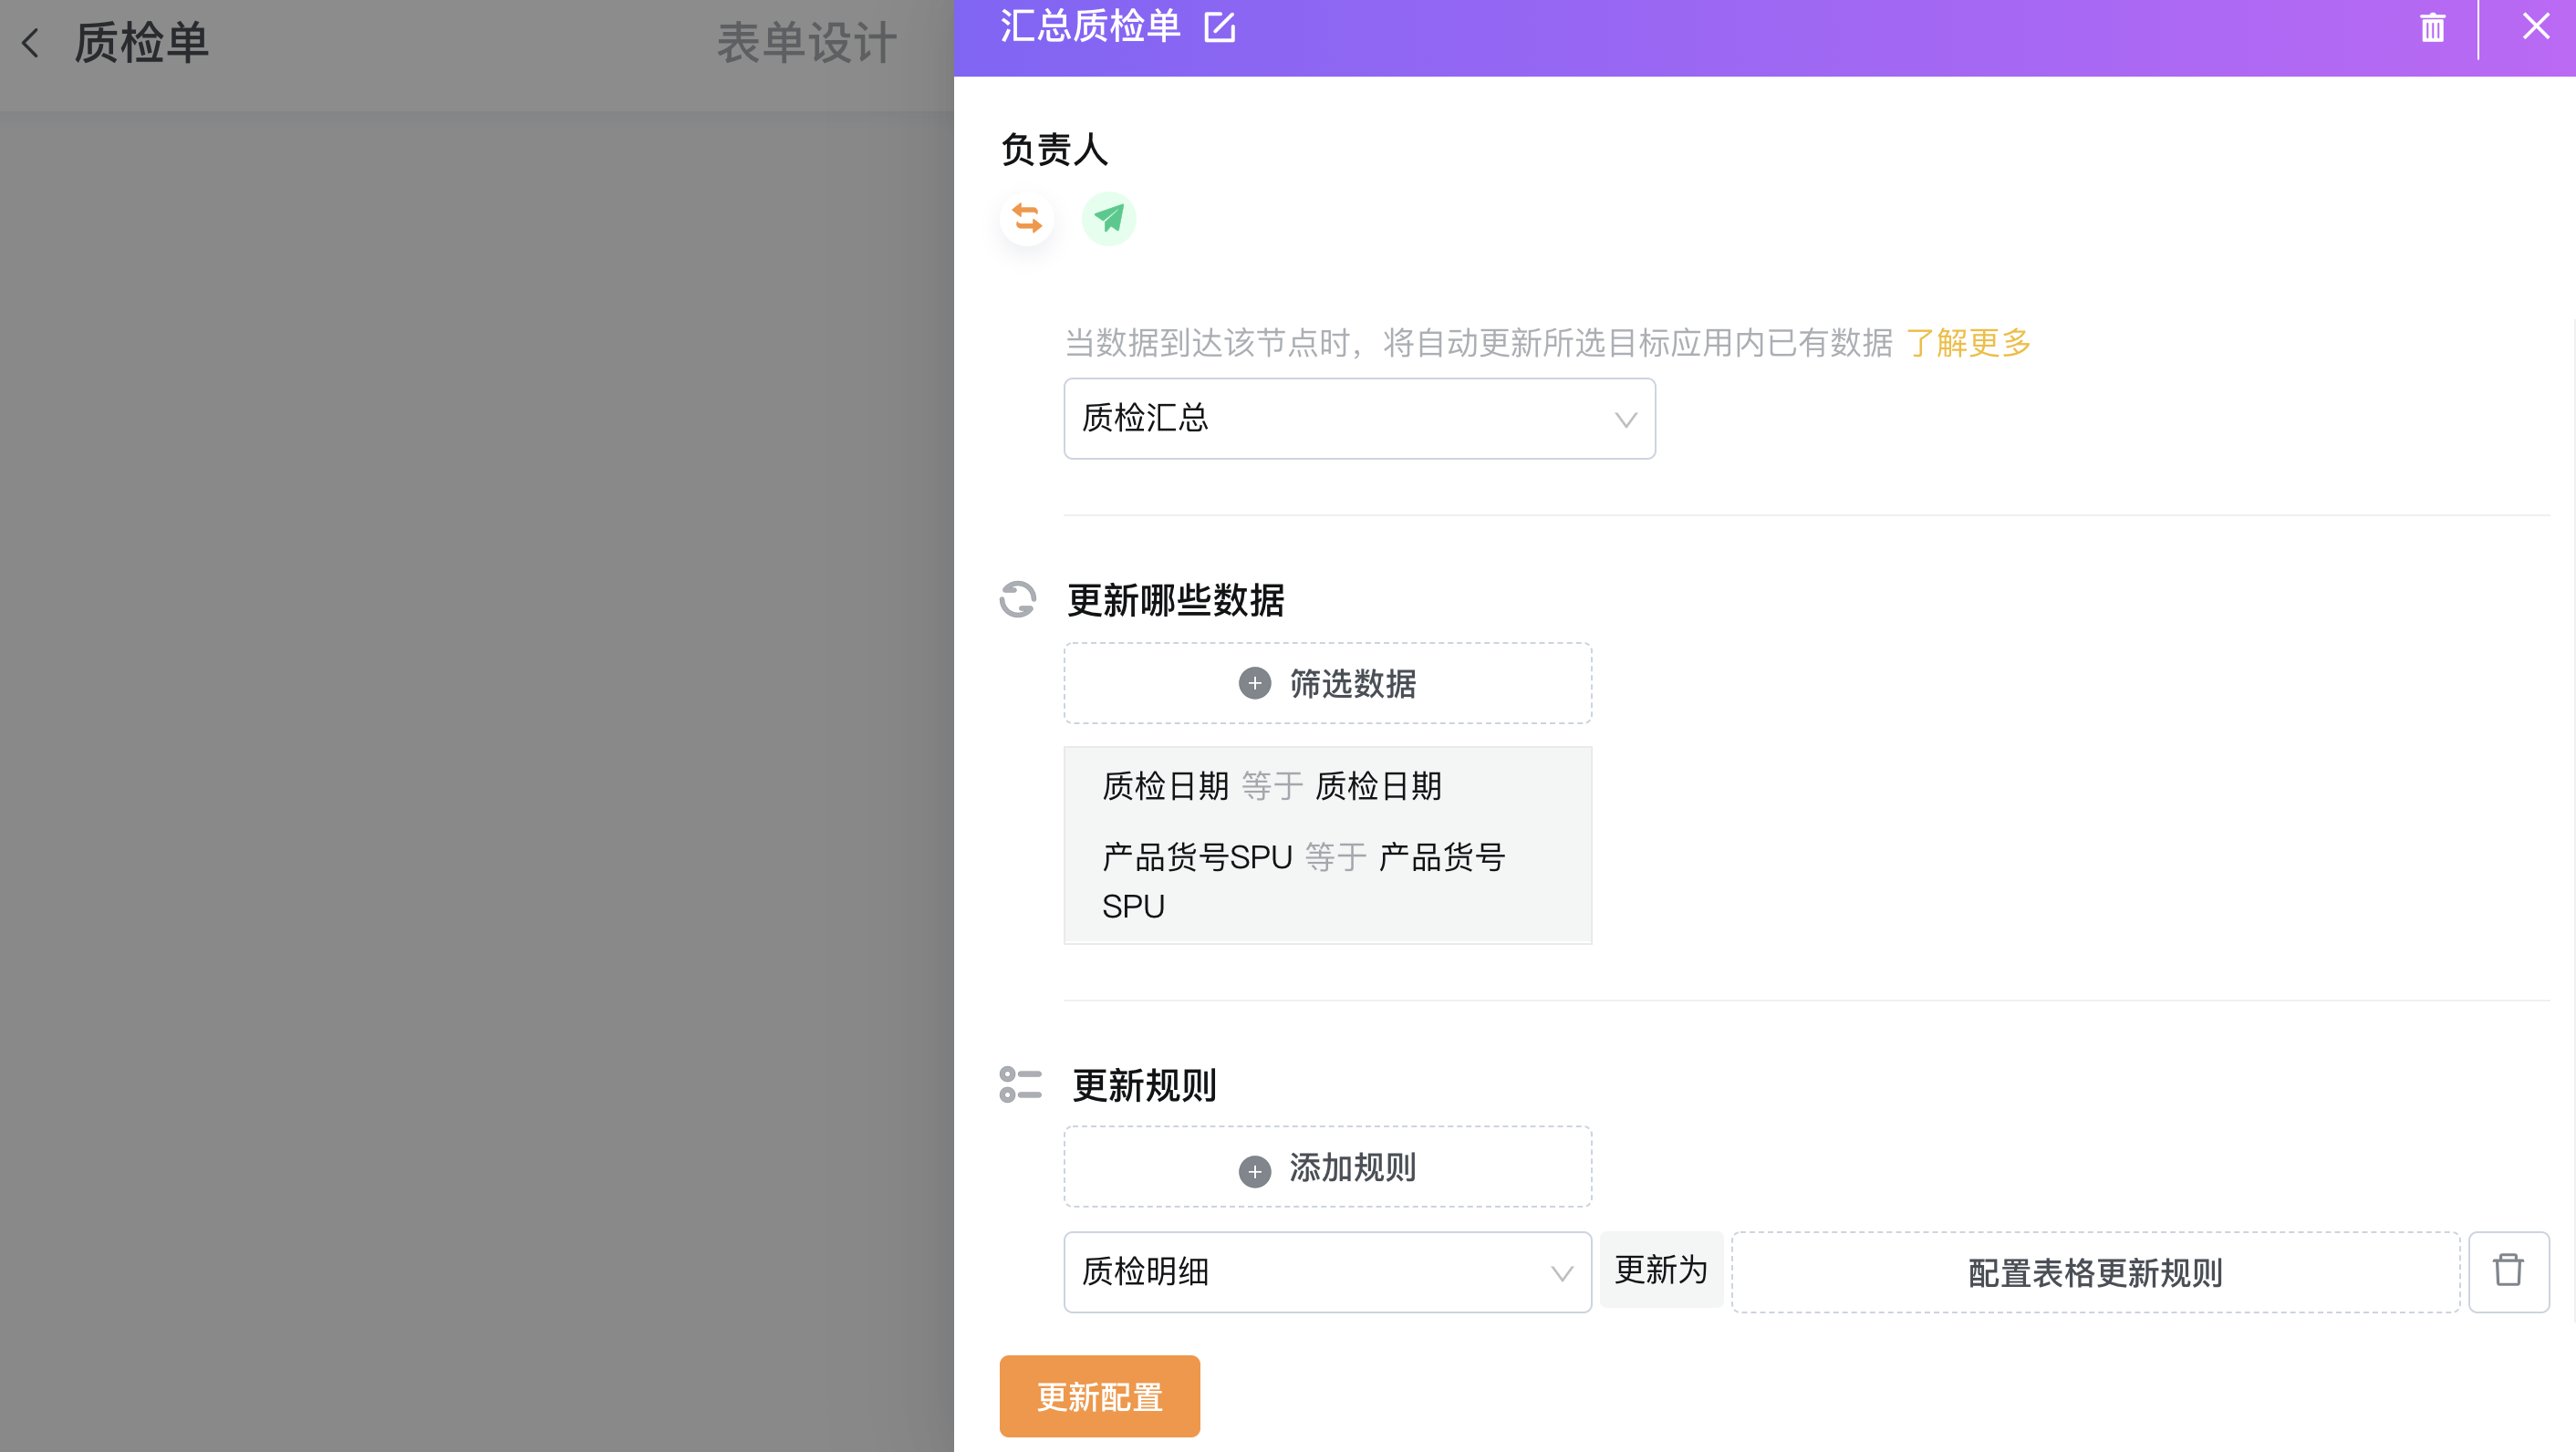Click 添加规则 to add a rule

[x=1327, y=1167]
